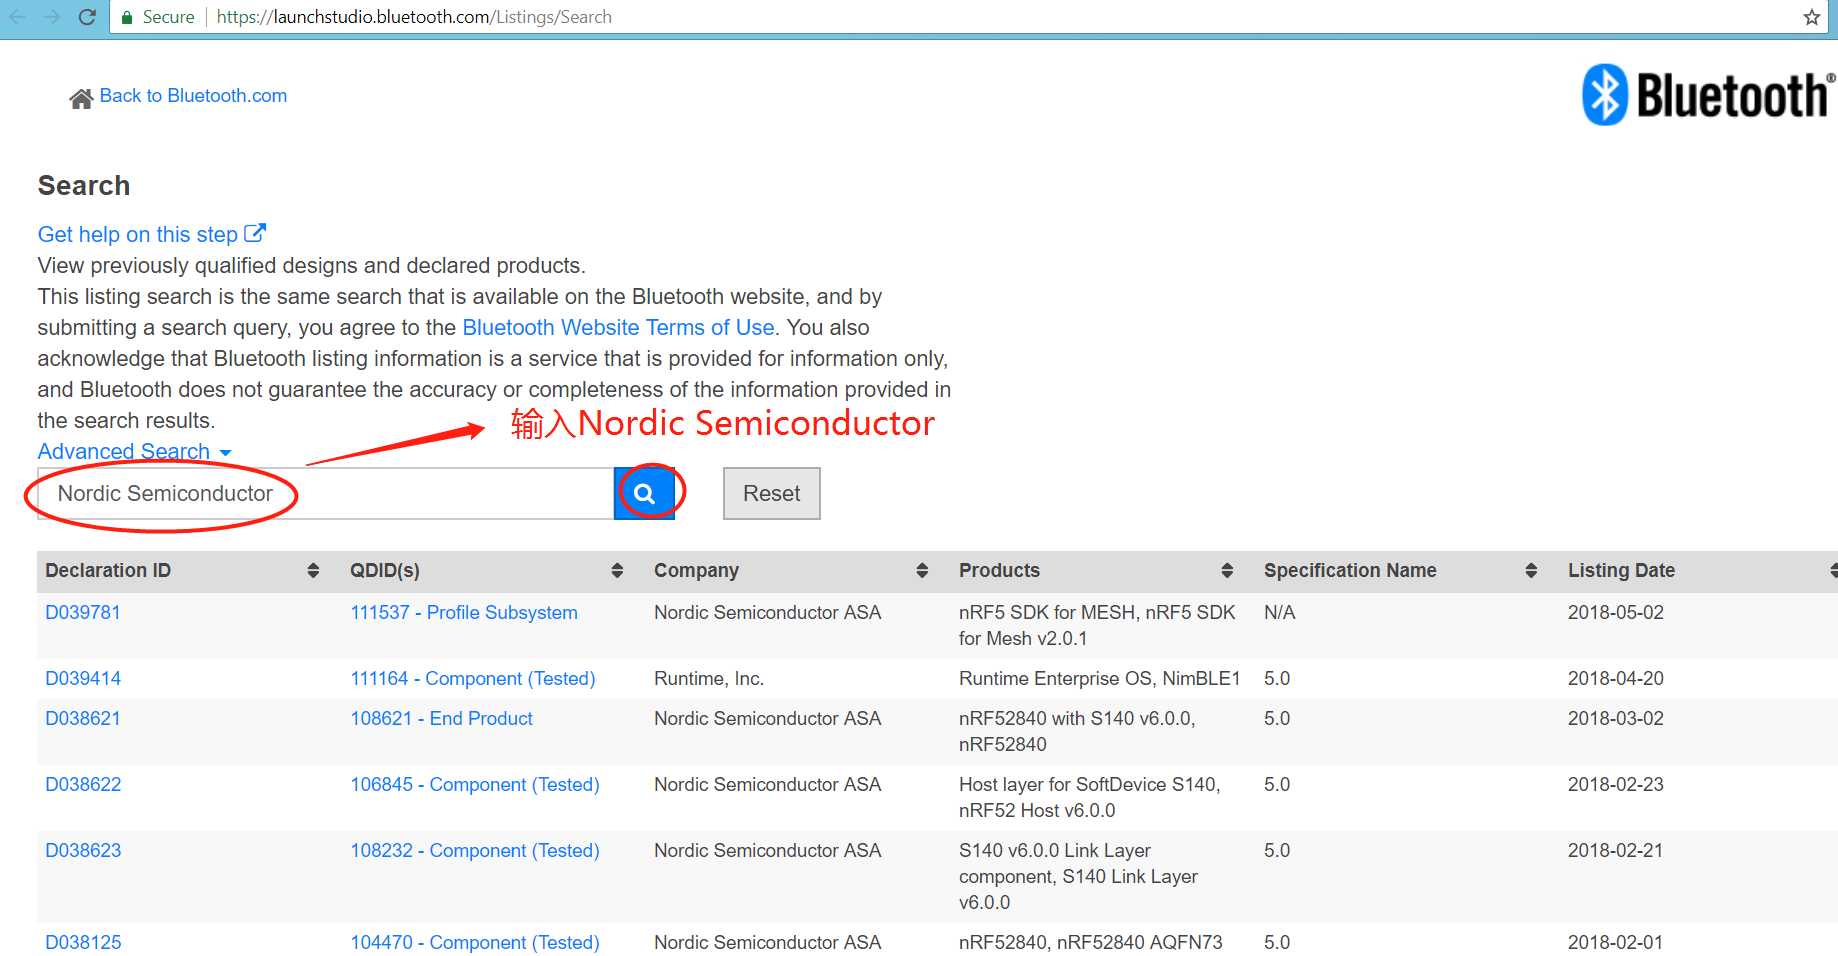
Task: Click the browser address bar URL
Action: tap(414, 17)
